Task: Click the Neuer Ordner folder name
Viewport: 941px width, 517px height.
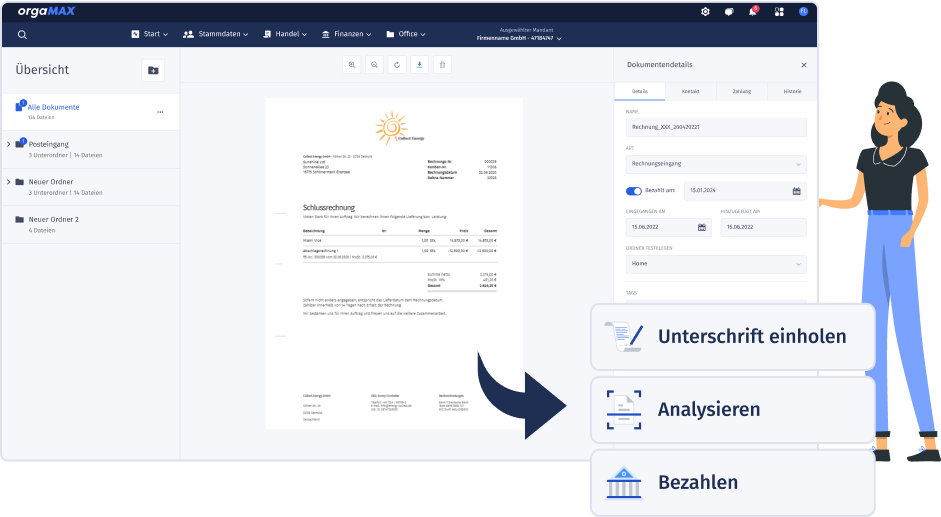Action: coord(51,181)
